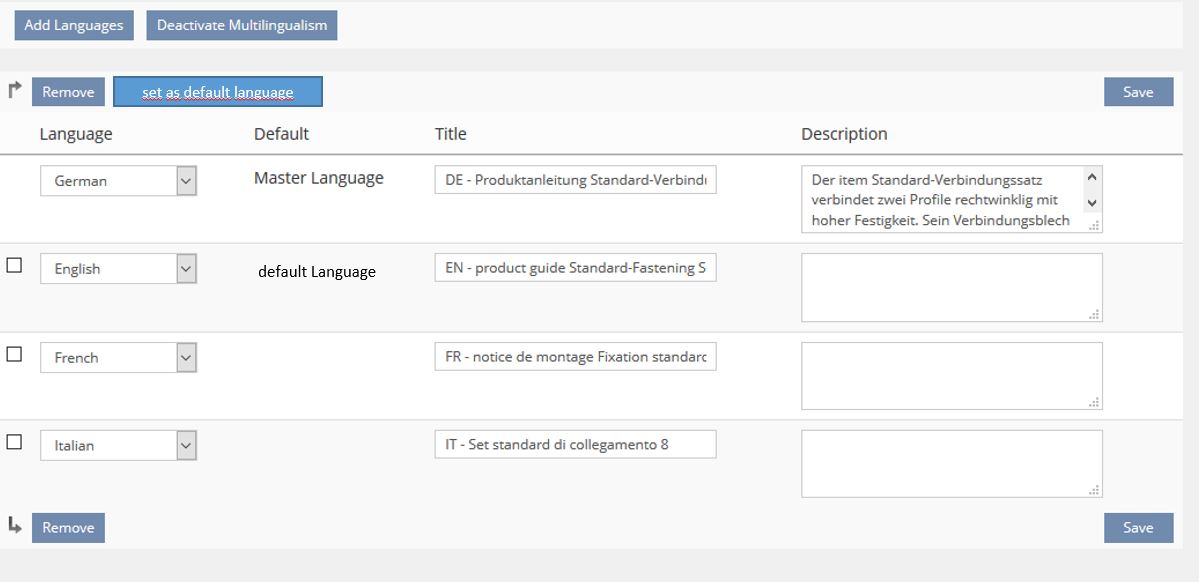Click Deactivate Multilingualism button
Screen dimensions: 1199x582
click(241, 25)
